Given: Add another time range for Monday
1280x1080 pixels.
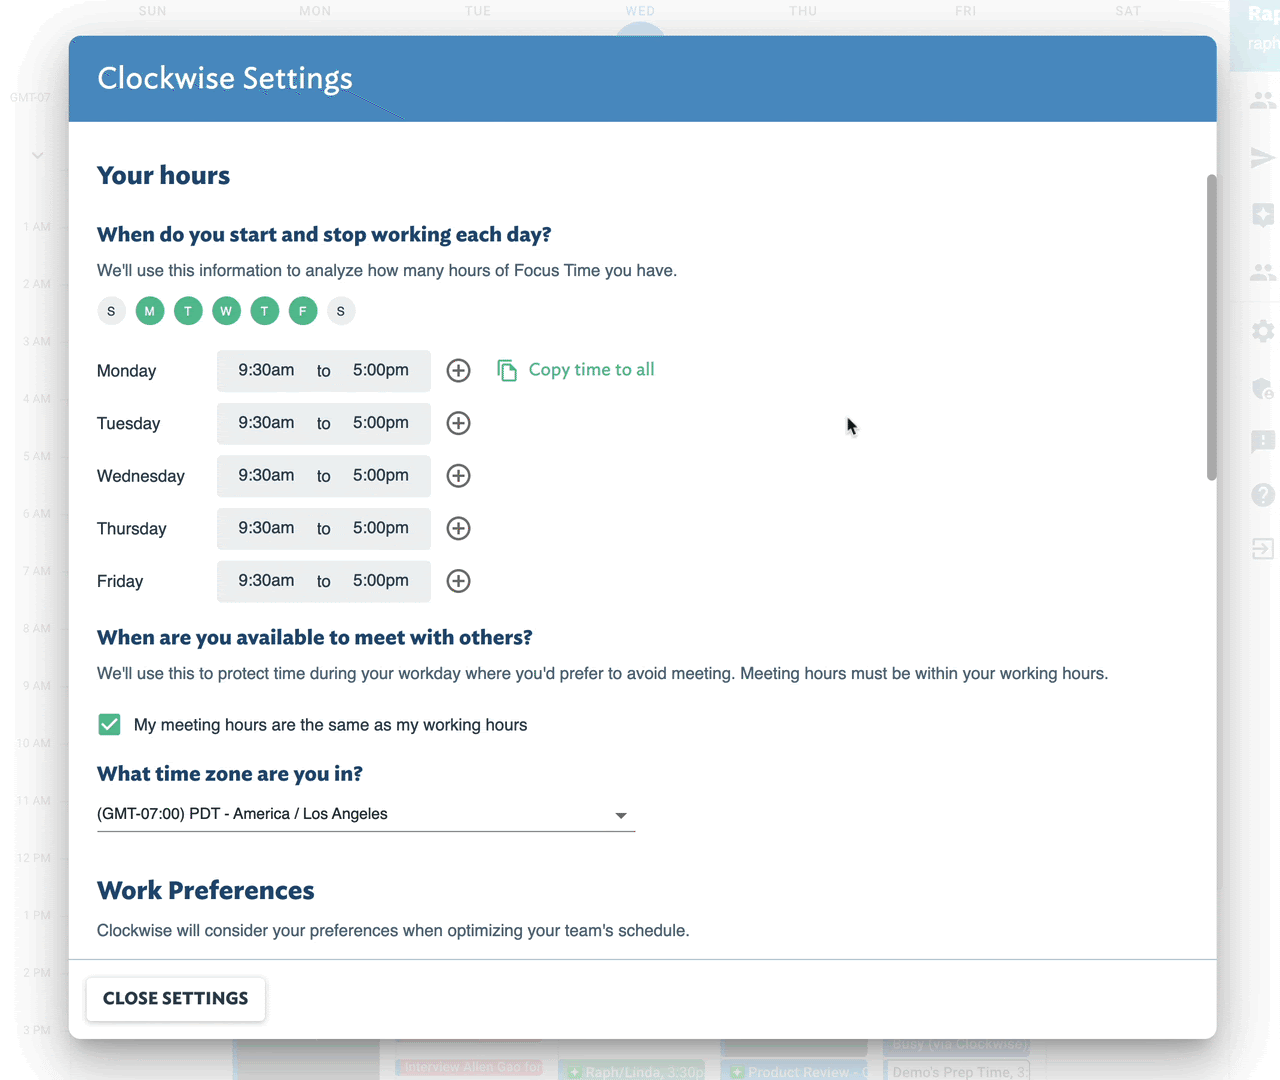Looking at the screenshot, I should tap(458, 370).
